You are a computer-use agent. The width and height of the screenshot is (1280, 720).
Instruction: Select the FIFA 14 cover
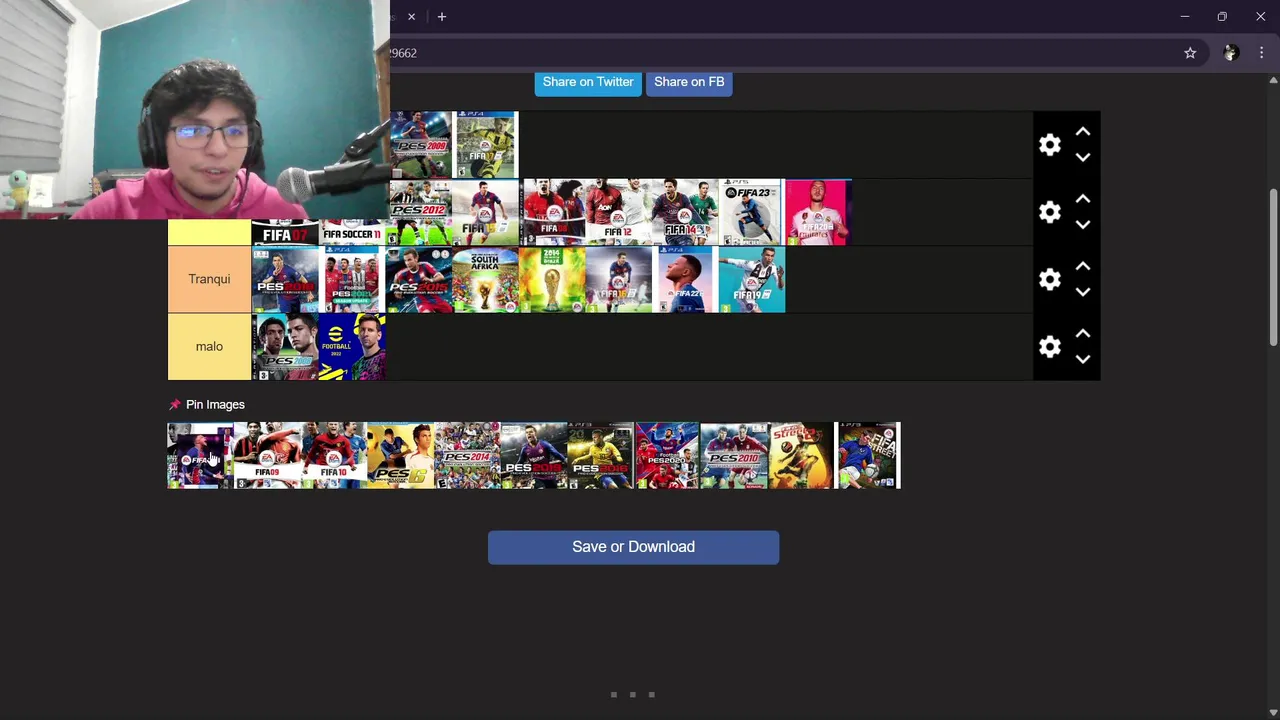685,212
